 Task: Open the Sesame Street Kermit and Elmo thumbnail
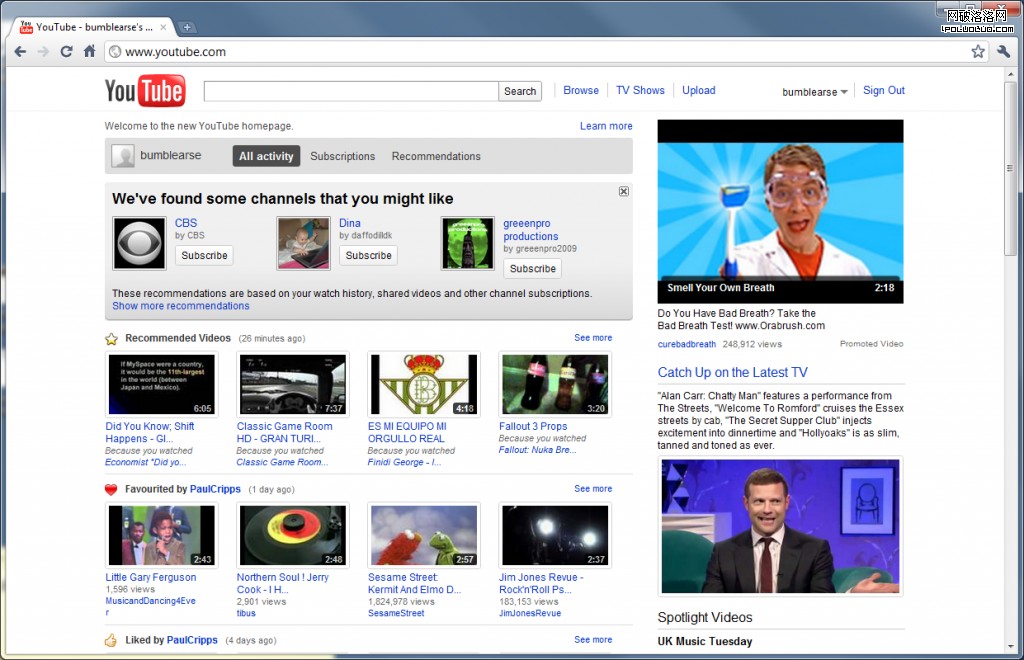(x=423, y=535)
